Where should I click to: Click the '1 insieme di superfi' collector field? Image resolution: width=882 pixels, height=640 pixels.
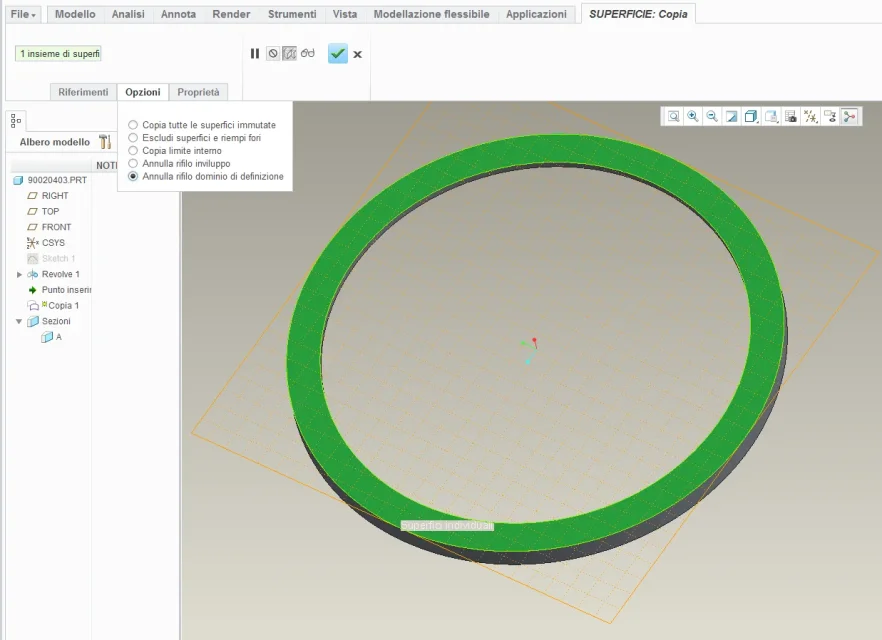58,53
